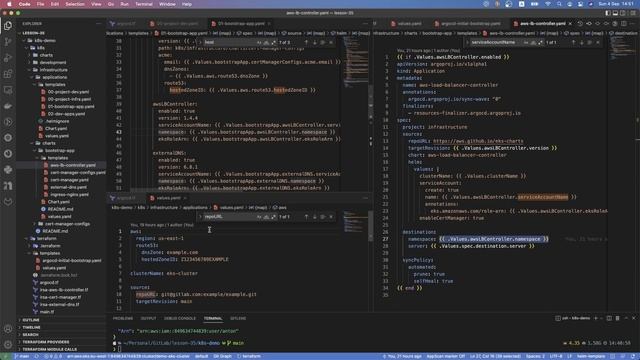This screenshot has width=640, height=360.
Task: Click the git branch main in status bar
Action: [22, 356]
